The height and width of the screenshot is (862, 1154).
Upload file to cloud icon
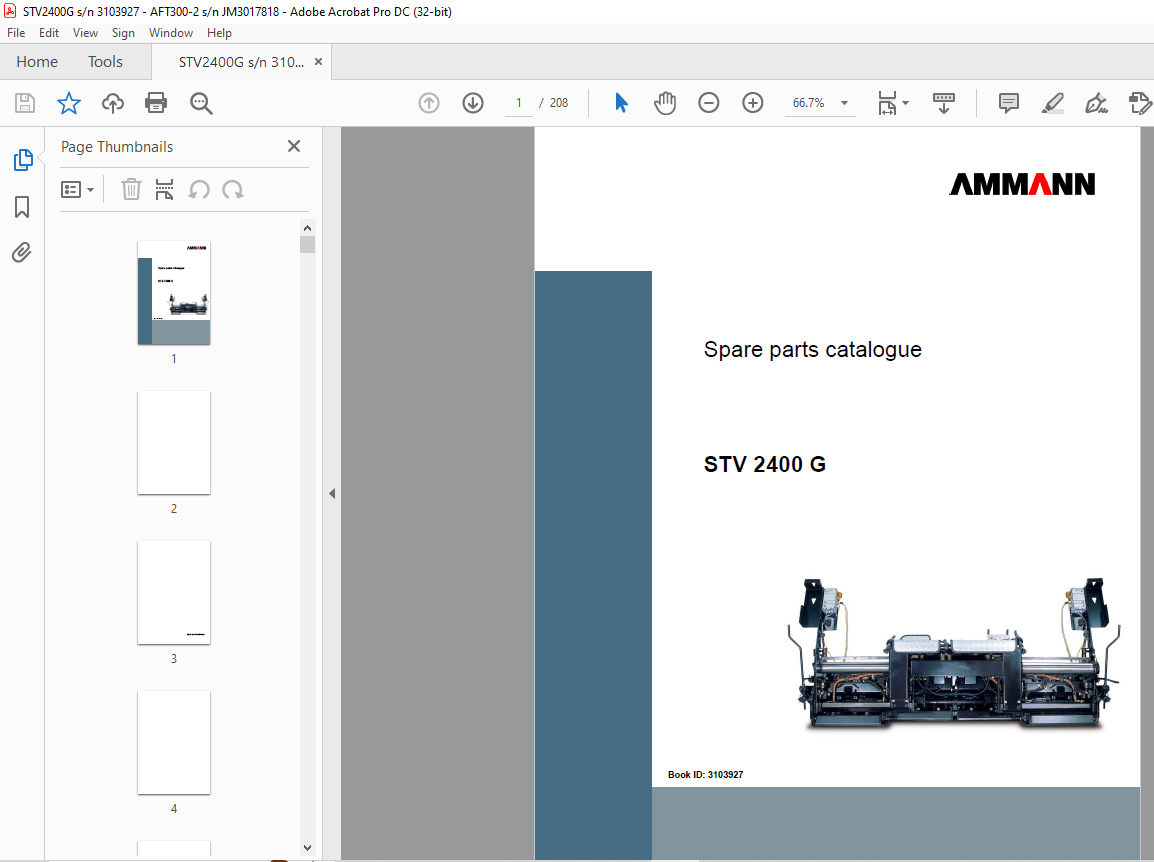pyautogui.click(x=113, y=103)
